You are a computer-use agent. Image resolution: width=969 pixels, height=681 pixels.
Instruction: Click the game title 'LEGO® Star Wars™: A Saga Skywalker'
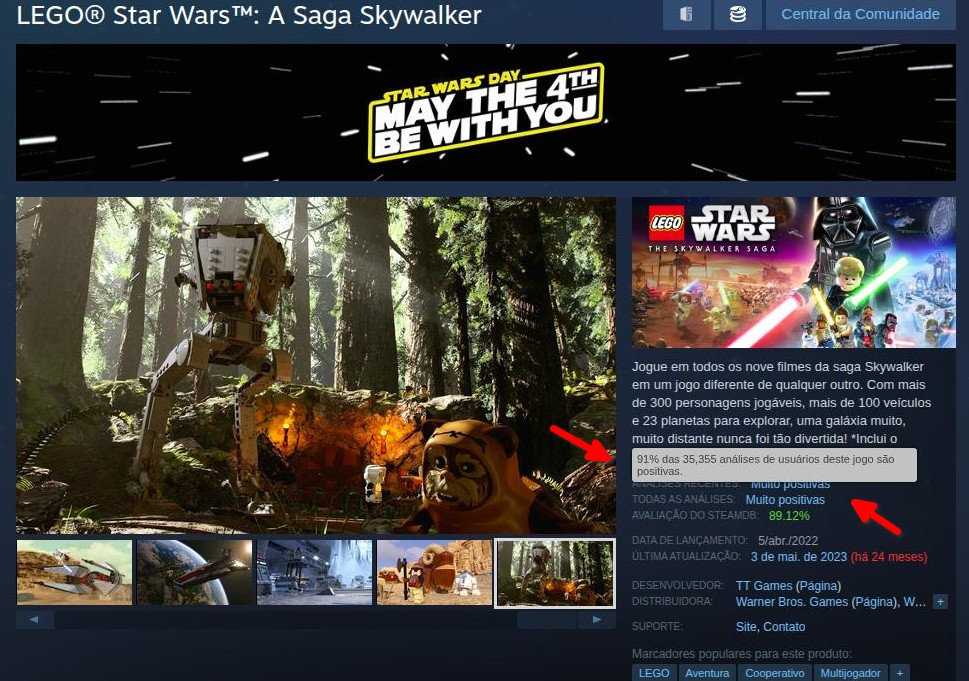click(249, 15)
